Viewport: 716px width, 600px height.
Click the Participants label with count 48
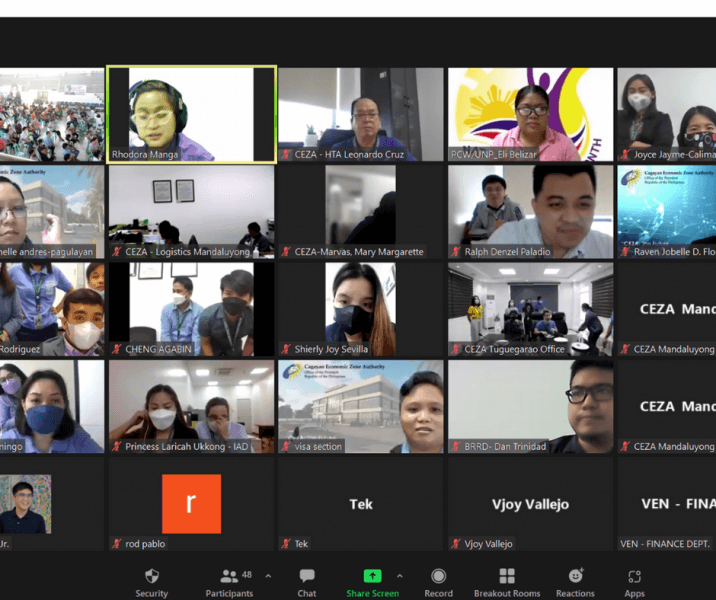[x=229, y=593]
